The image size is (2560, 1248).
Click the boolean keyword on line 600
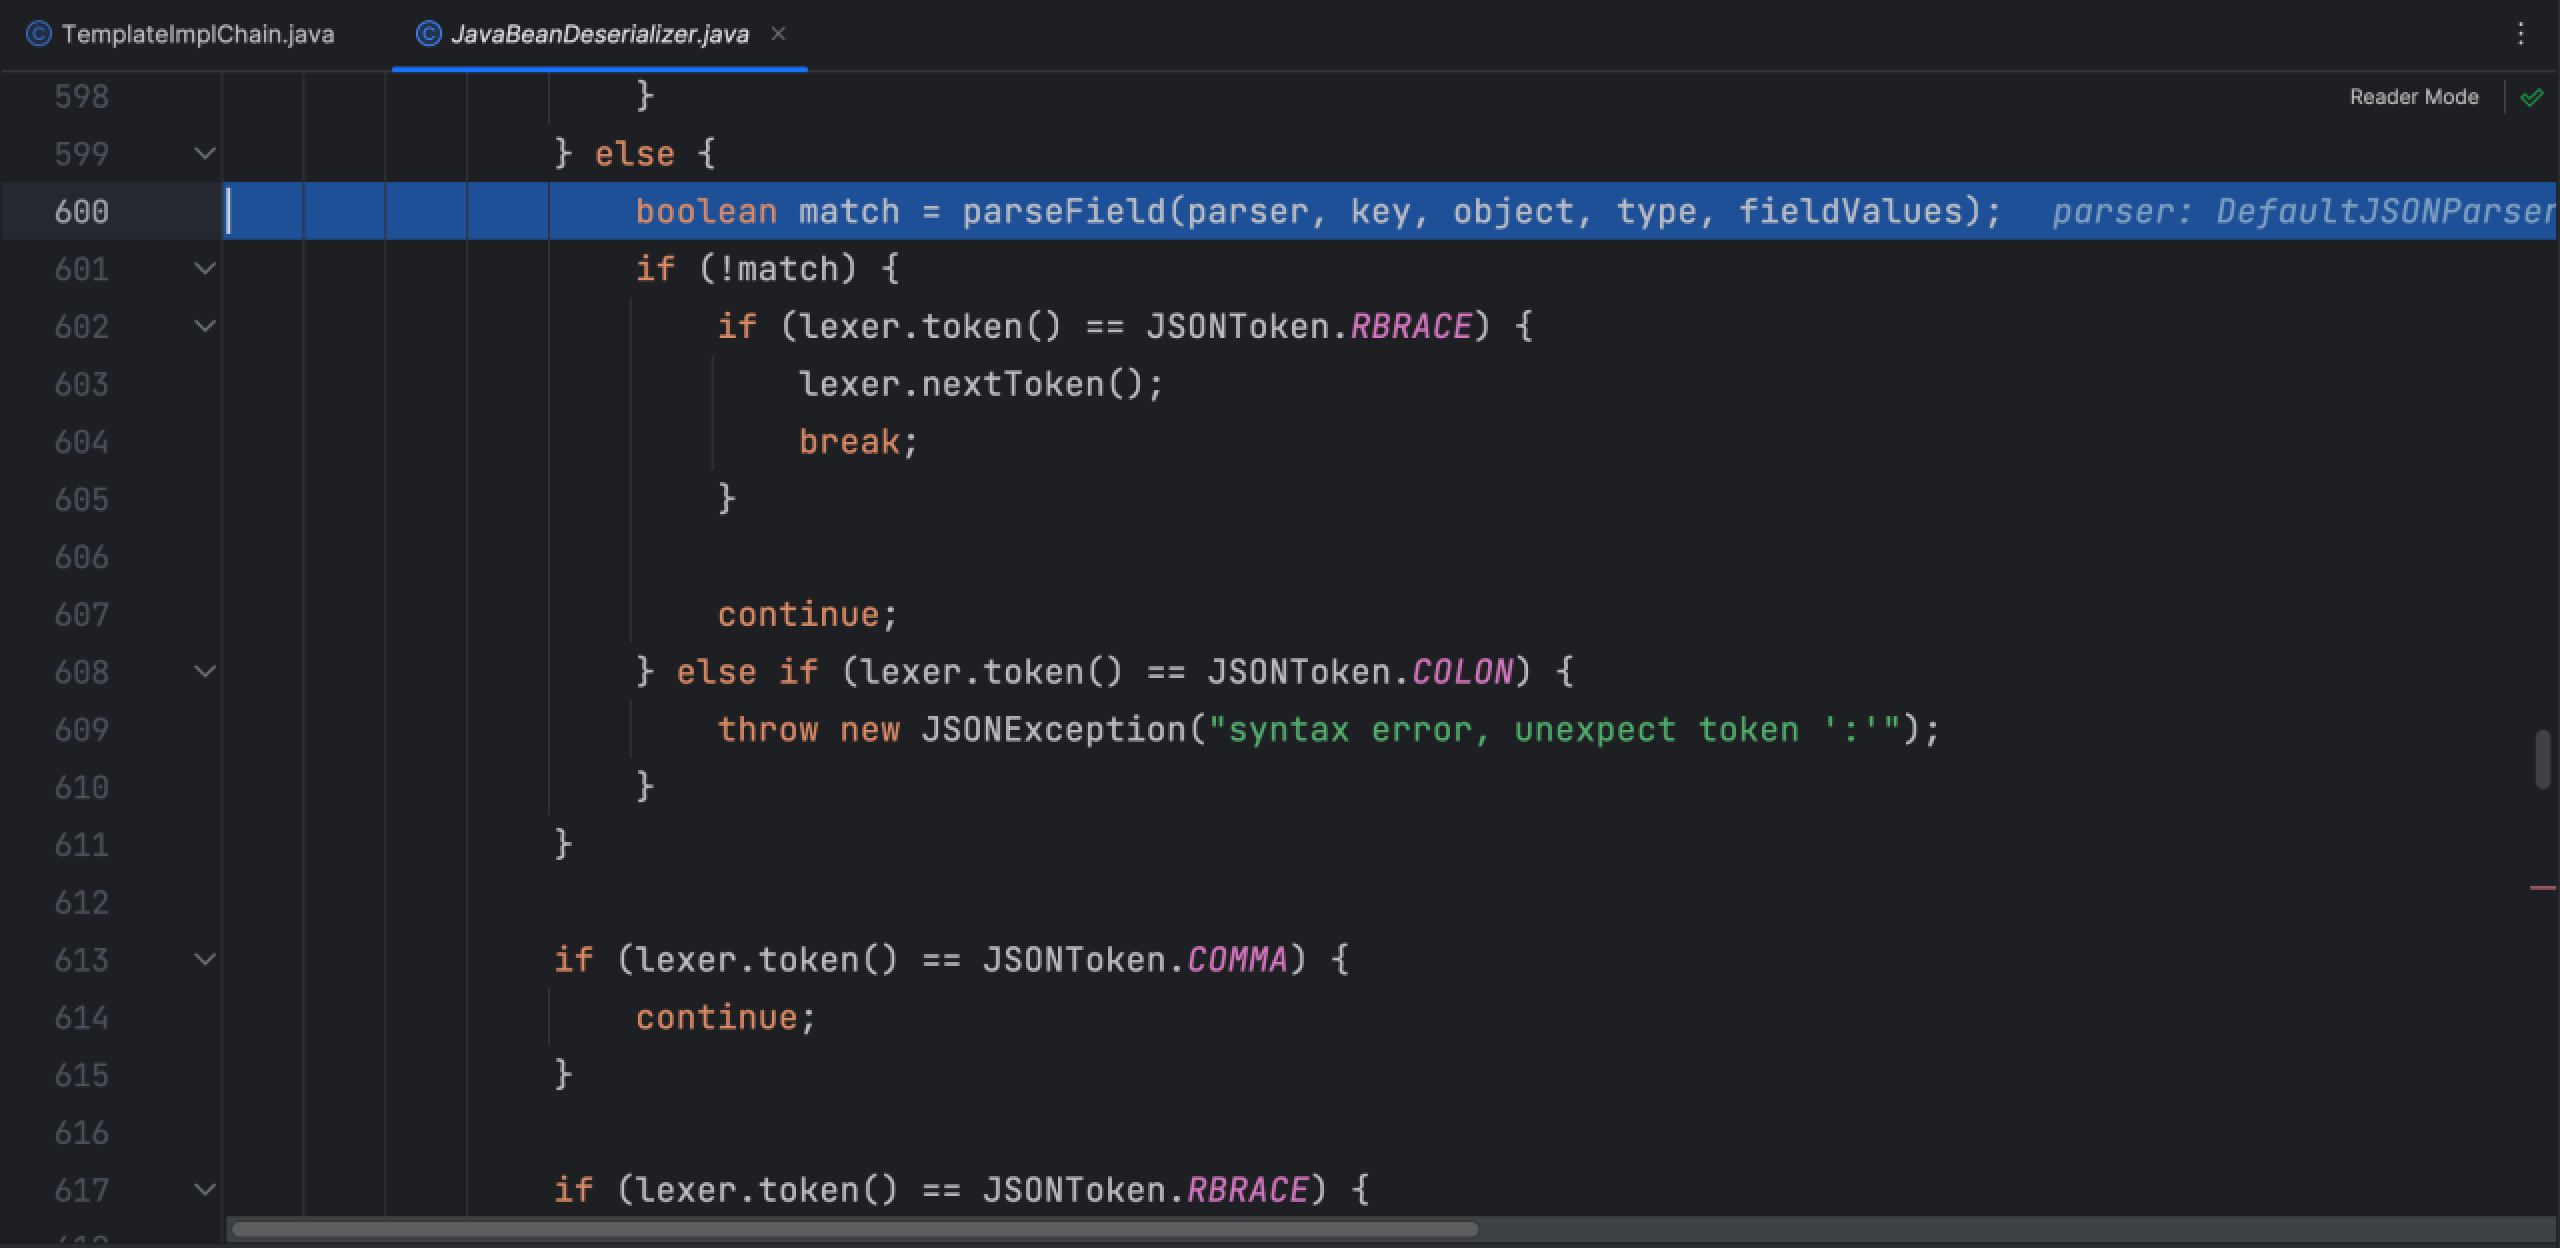click(x=706, y=212)
